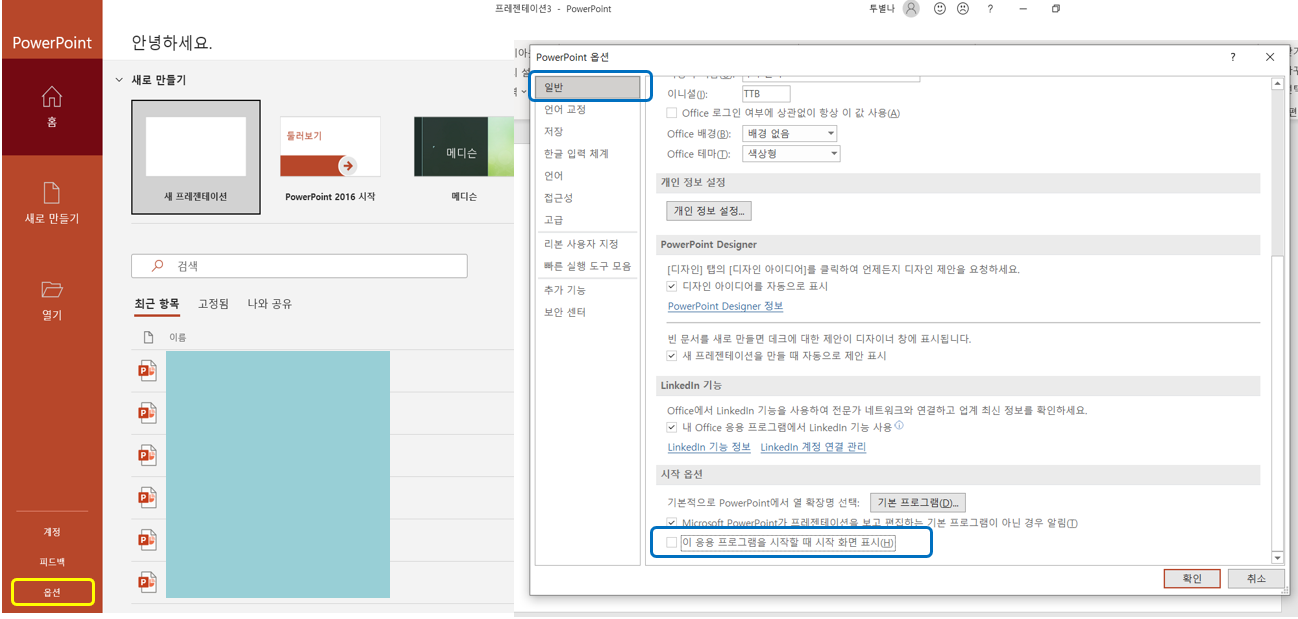The height and width of the screenshot is (619, 1298).
Task: Click 계정 in the sidebar
Action: [x=51, y=532]
